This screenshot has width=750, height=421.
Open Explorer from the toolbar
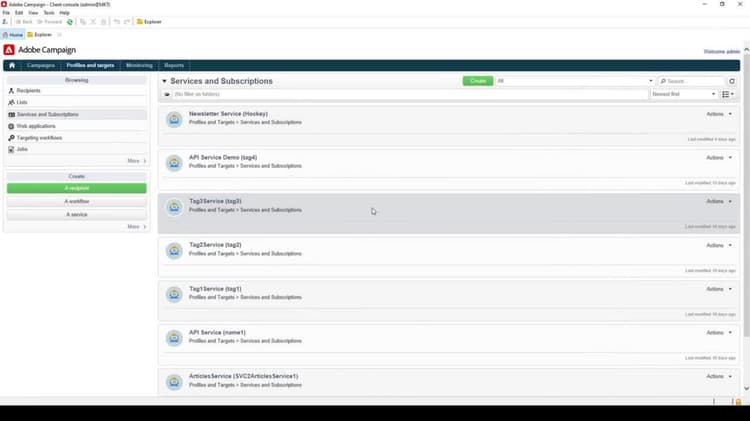point(149,22)
